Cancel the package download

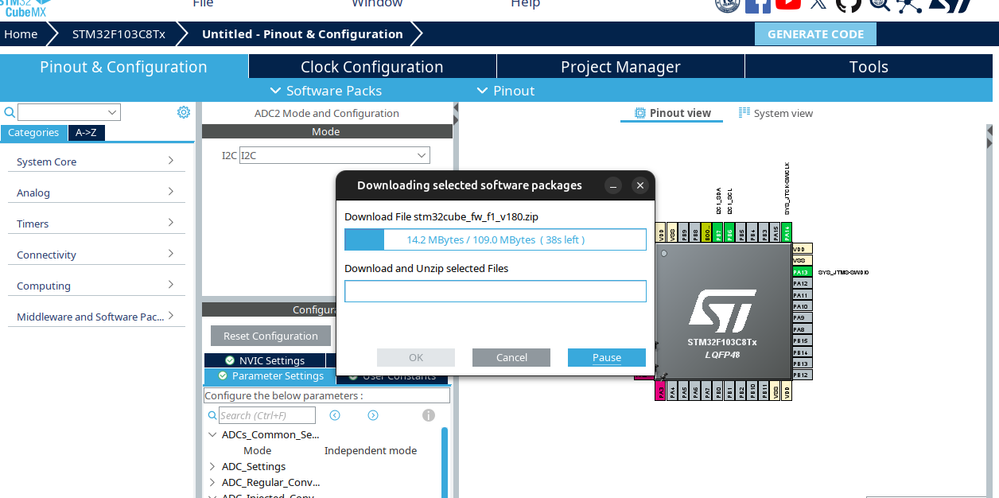click(511, 357)
